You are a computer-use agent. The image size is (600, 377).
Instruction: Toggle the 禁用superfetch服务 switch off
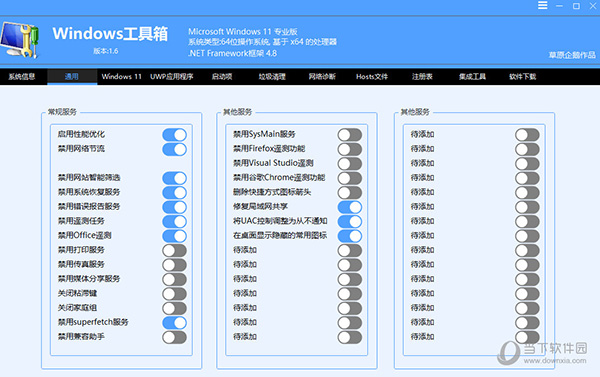[174, 323]
